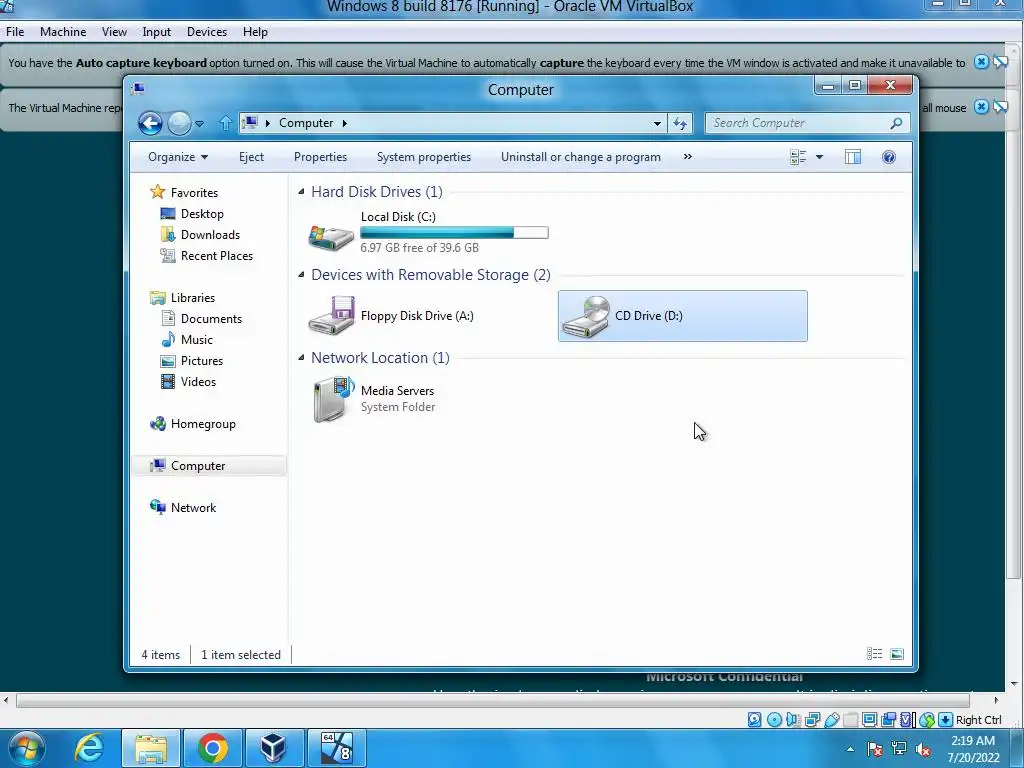The width and height of the screenshot is (1024, 768).
Task: Click the search magnifier icon
Action: point(896,123)
